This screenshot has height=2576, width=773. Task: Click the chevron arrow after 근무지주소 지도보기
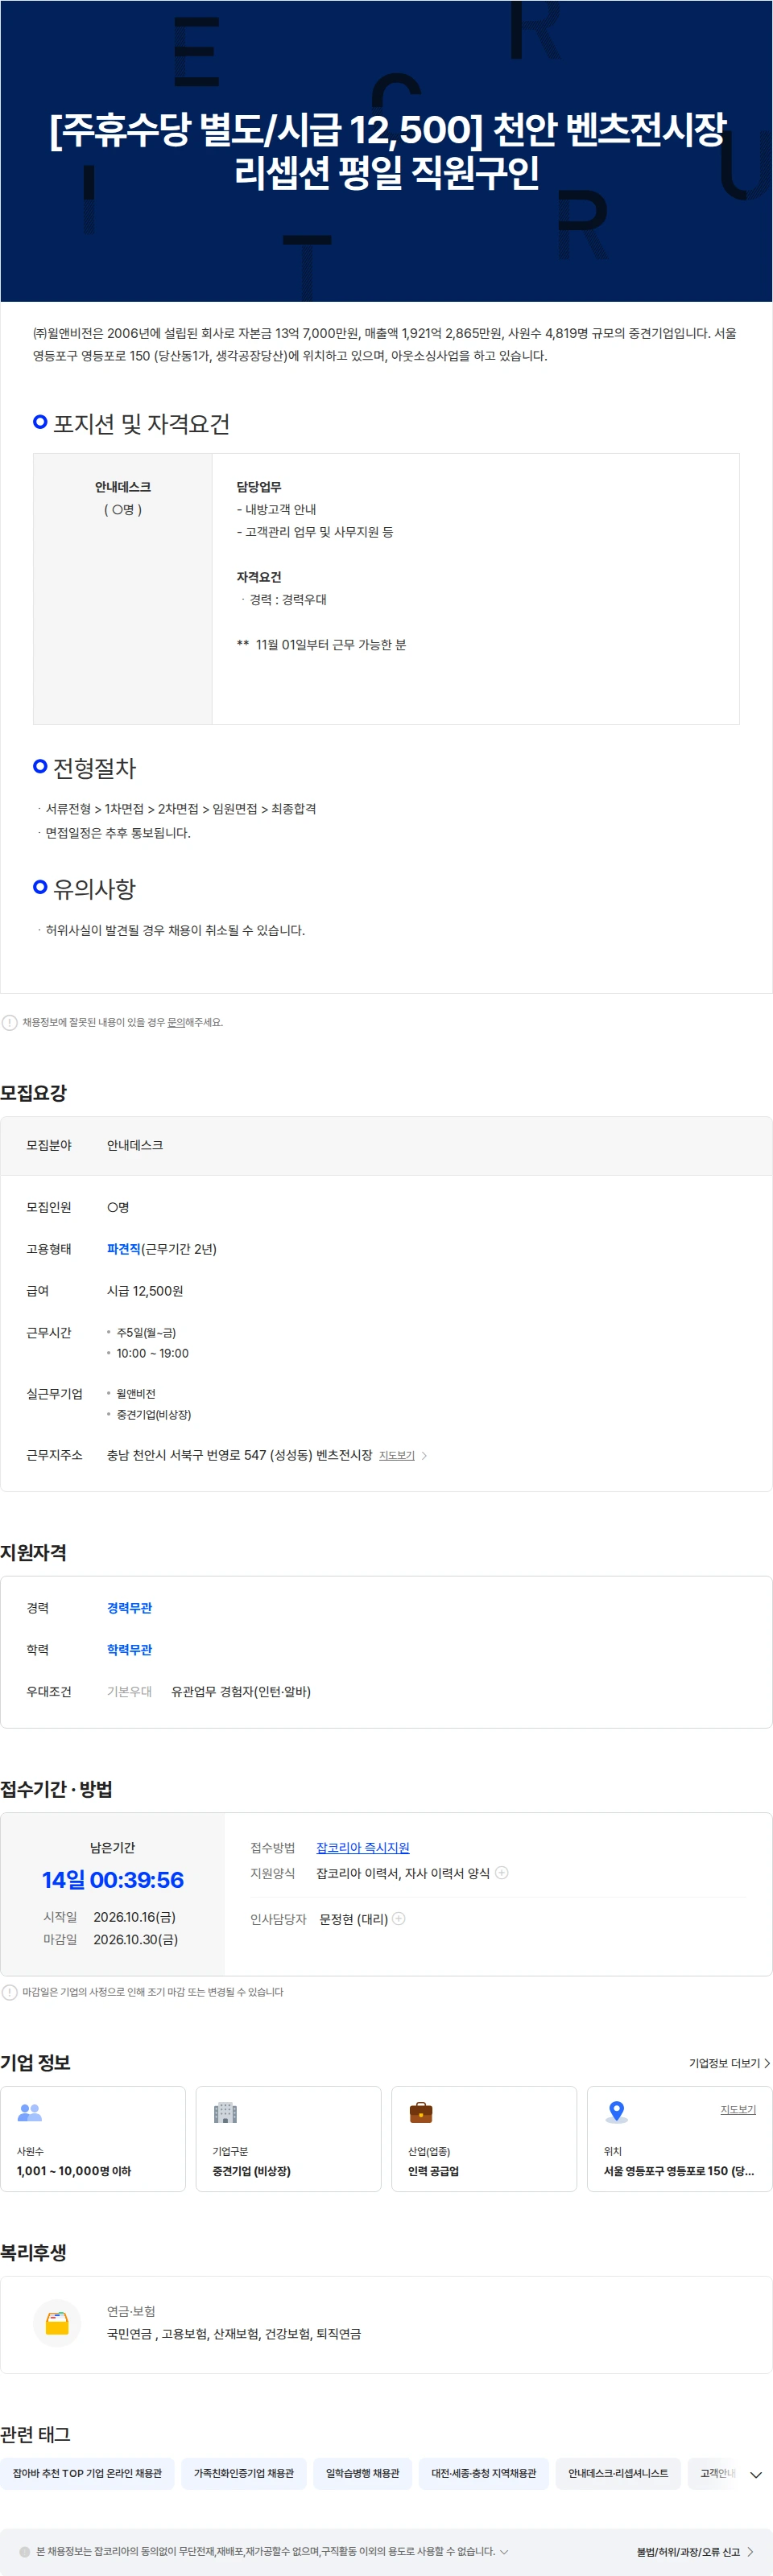pos(424,1455)
